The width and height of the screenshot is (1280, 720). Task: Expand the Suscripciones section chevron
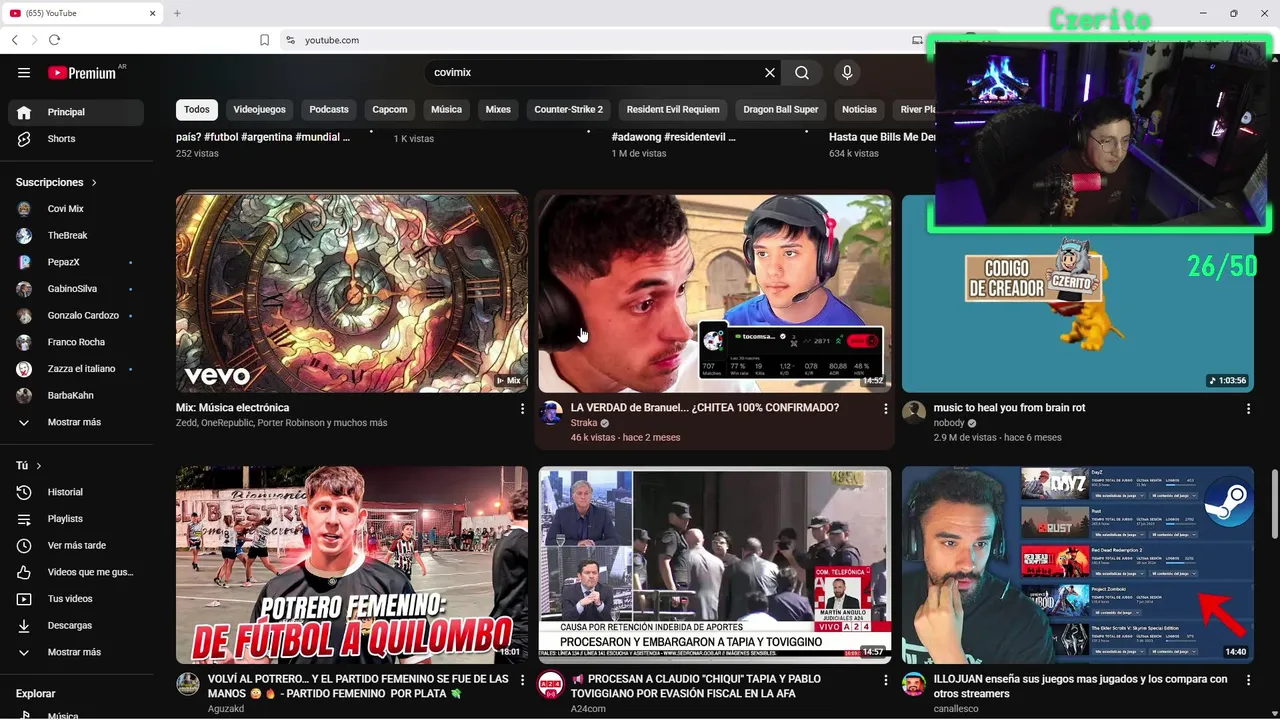point(94,183)
